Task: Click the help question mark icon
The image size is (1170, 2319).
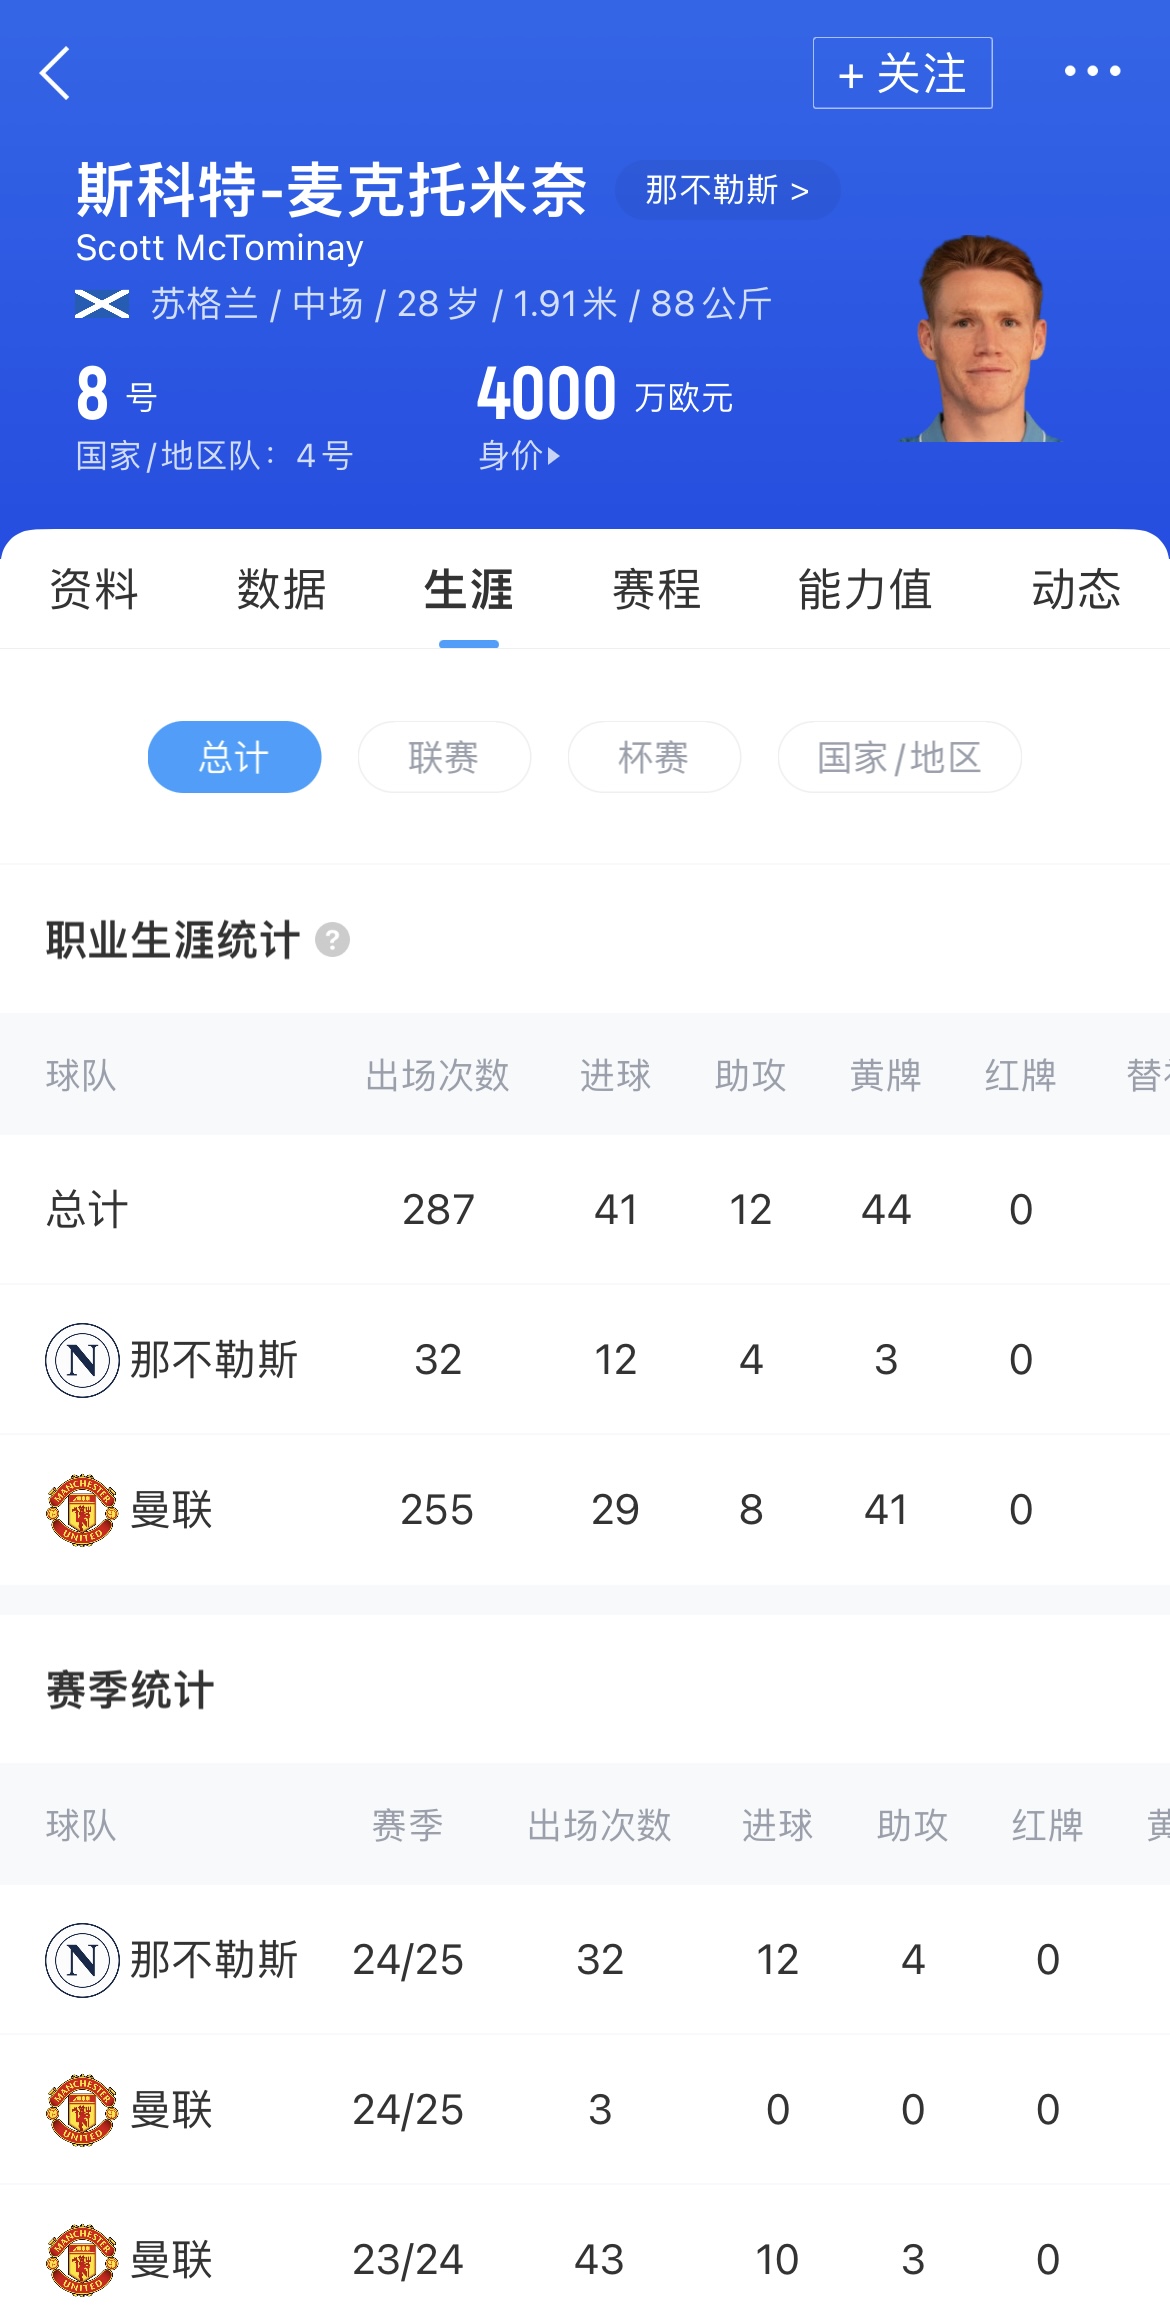Action: [x=332, y=940]
